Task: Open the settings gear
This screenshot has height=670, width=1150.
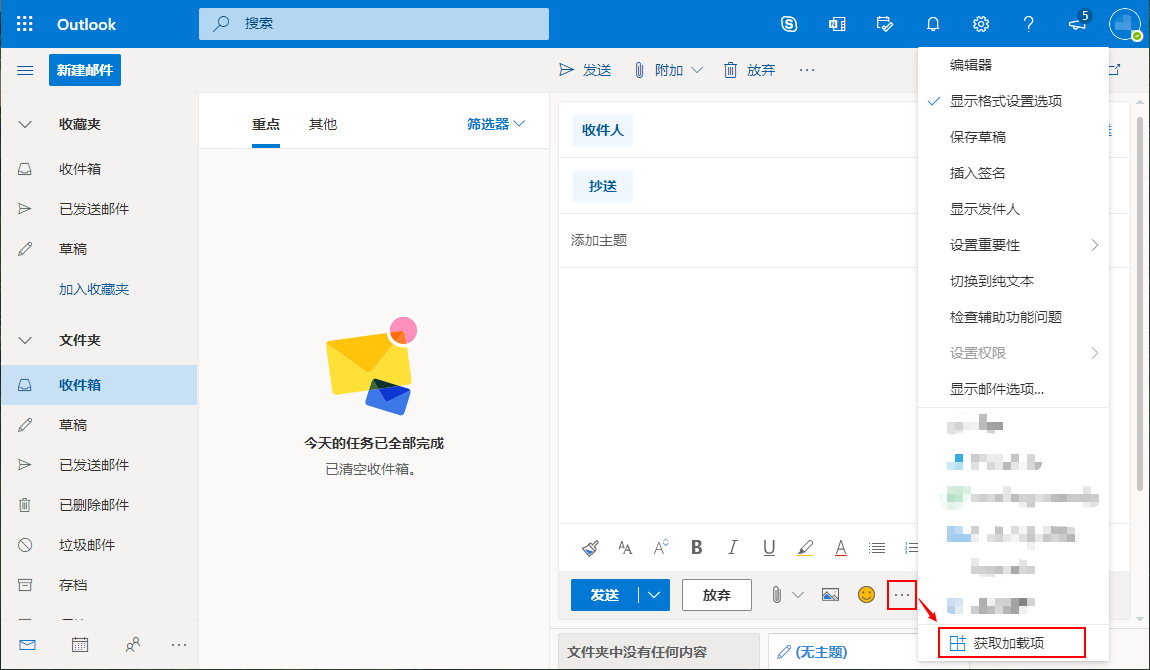Action: [x=981, y=24]
